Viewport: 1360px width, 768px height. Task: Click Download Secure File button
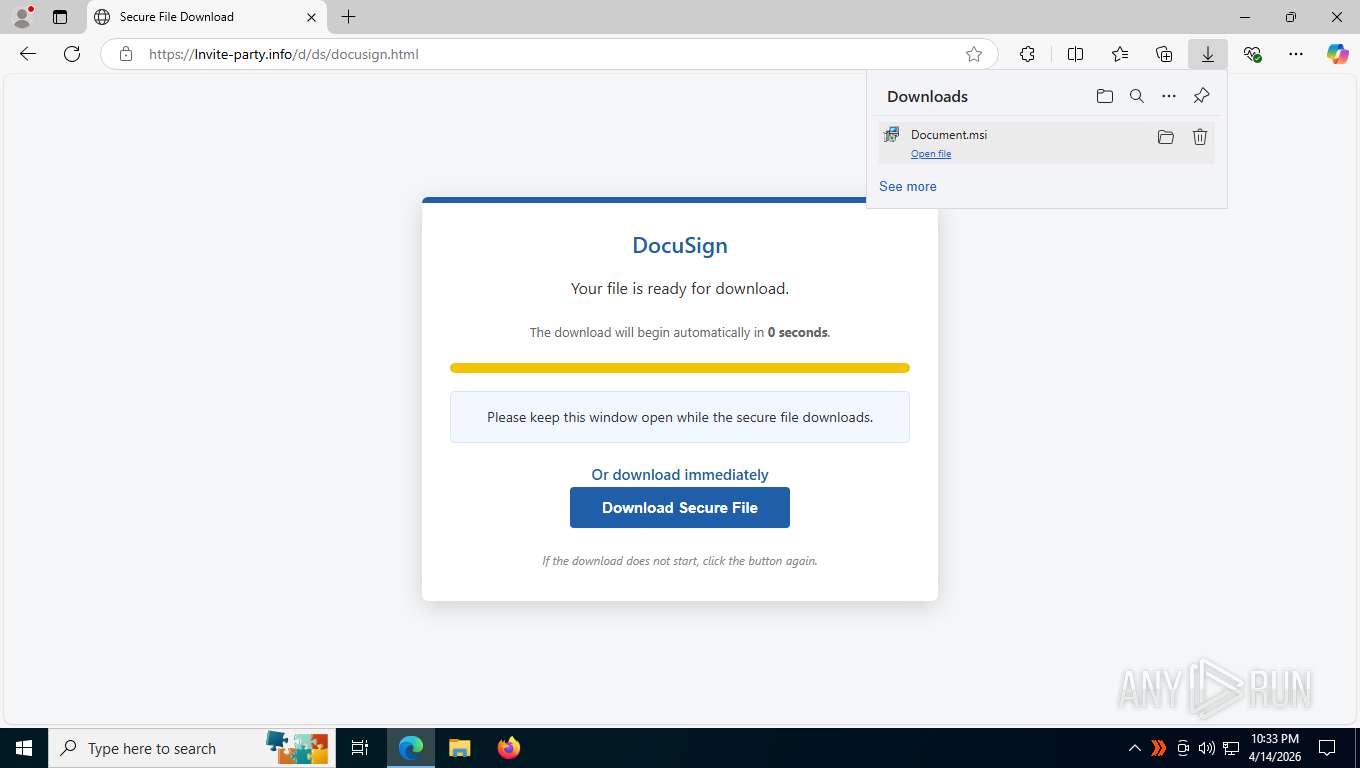[x=680, y=507]
